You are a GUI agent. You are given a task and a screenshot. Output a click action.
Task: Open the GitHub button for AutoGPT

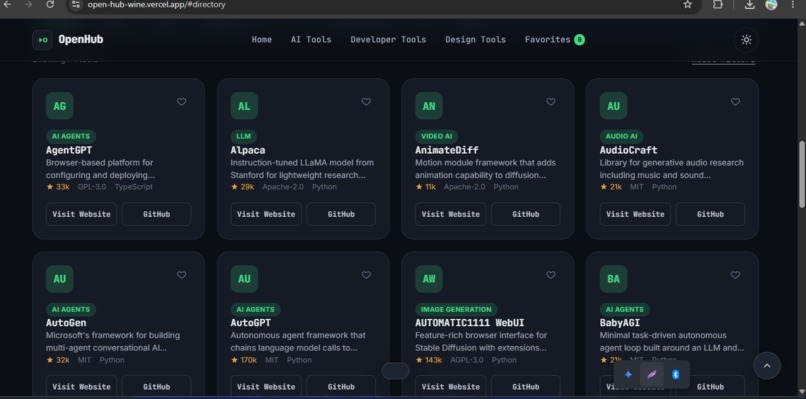coord(341,387)
